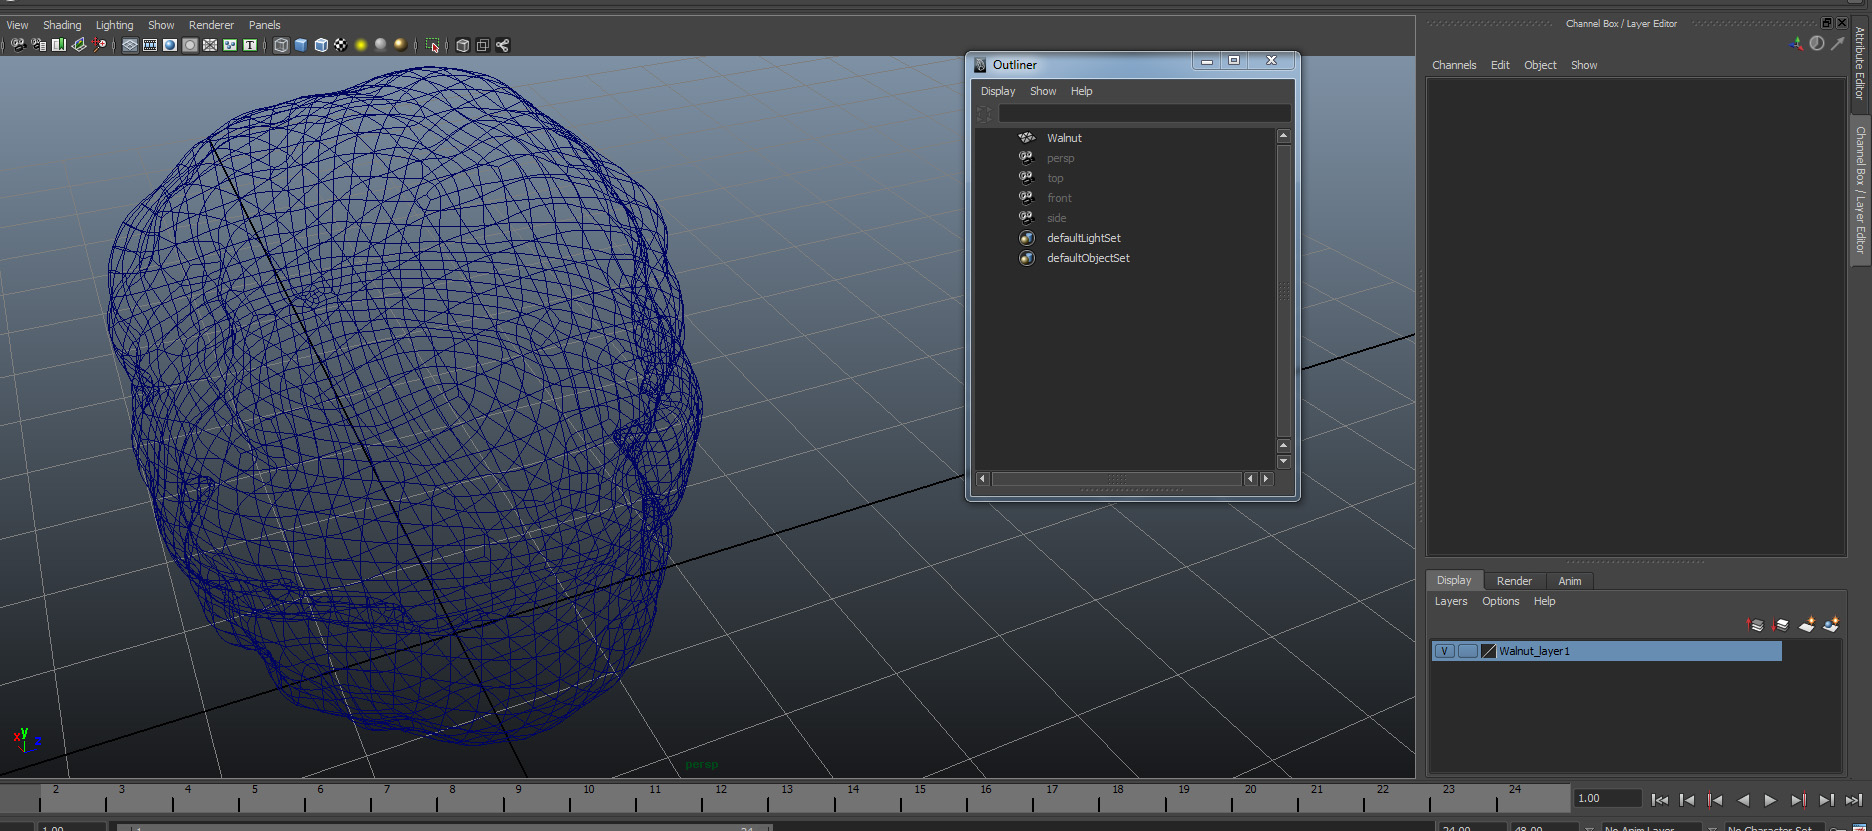Viewport: 1872px width, 831px height.
Task: Open Camera Attributes from toolbar icon
Action: pyautogui.click(x=38, y=45)
